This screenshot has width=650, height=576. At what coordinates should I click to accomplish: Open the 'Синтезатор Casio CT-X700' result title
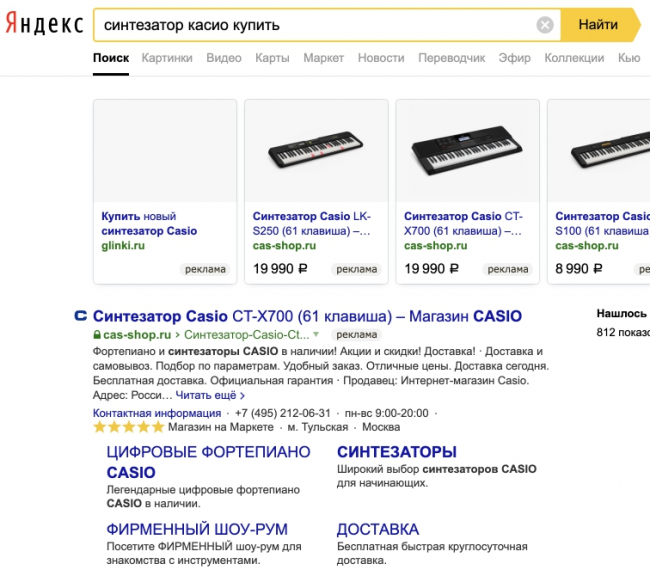point(307,316)
